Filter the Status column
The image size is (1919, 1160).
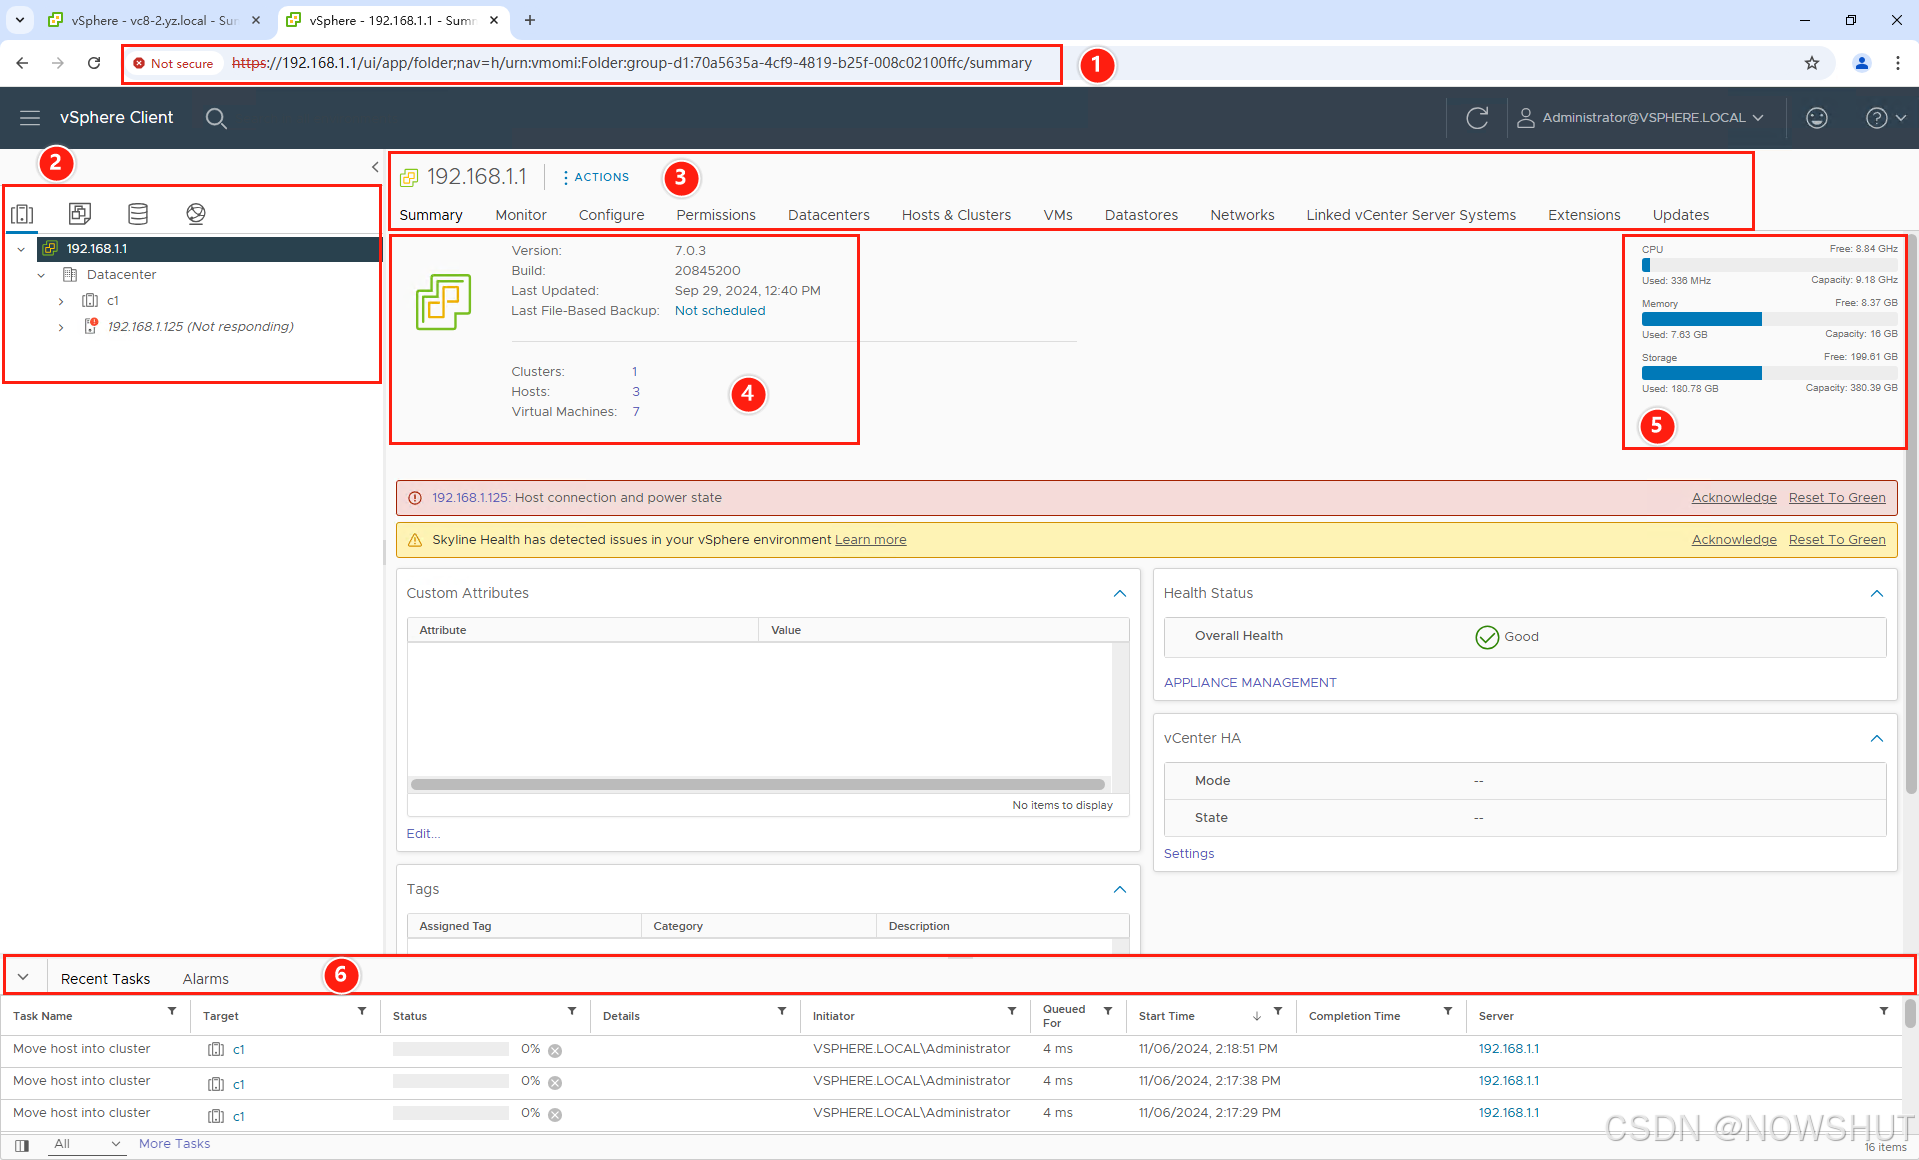(572, 1012)
